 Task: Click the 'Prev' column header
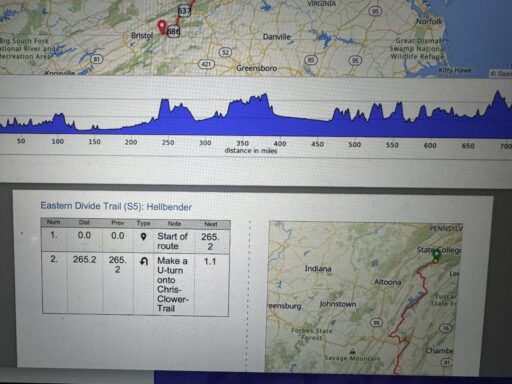(x=118, y=223)
